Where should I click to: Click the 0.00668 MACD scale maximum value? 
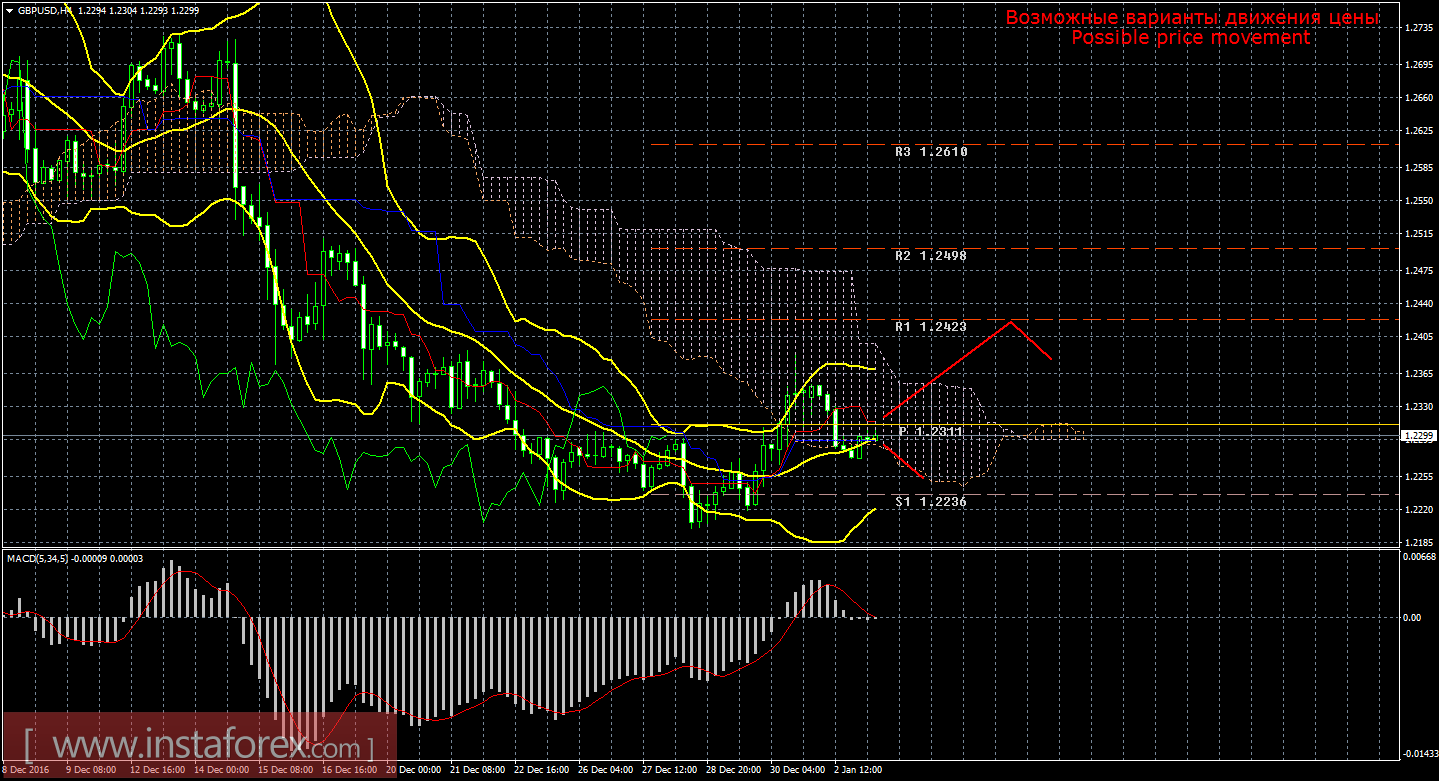[1416, 557]
